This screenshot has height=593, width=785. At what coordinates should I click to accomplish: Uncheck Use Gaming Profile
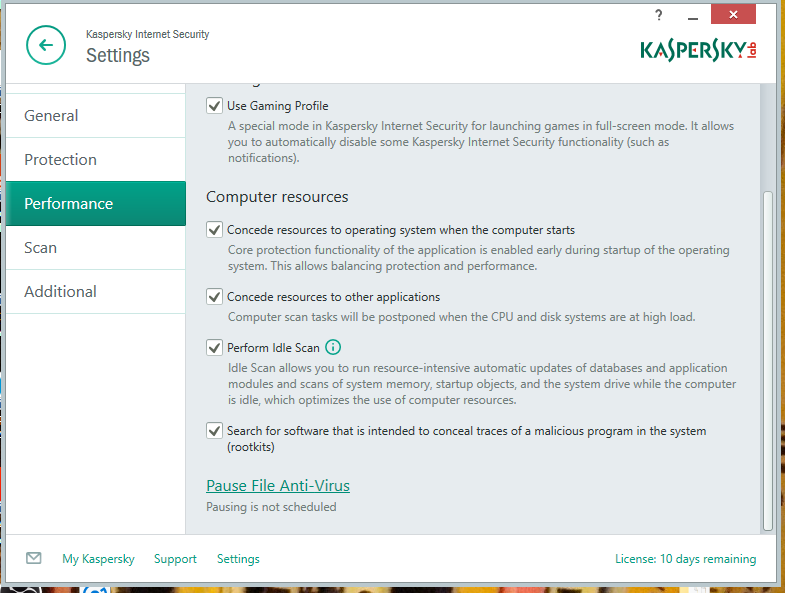tap(214, 106)
